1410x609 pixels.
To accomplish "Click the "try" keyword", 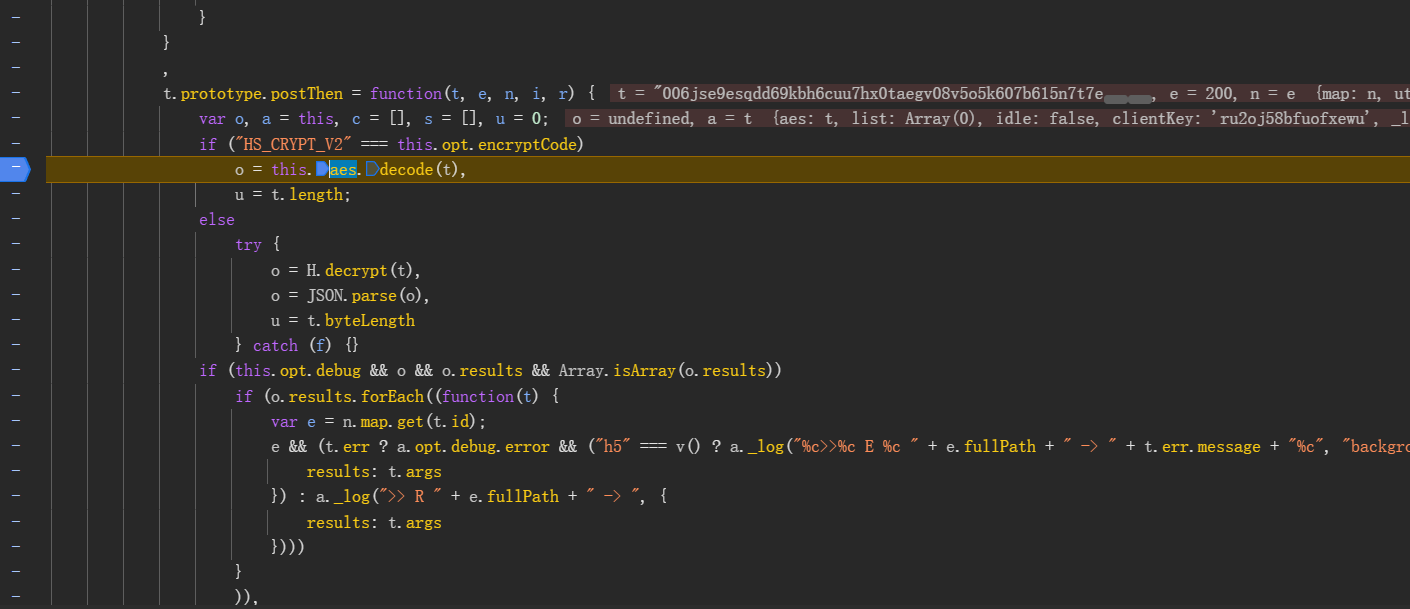I will coord(248,245).
